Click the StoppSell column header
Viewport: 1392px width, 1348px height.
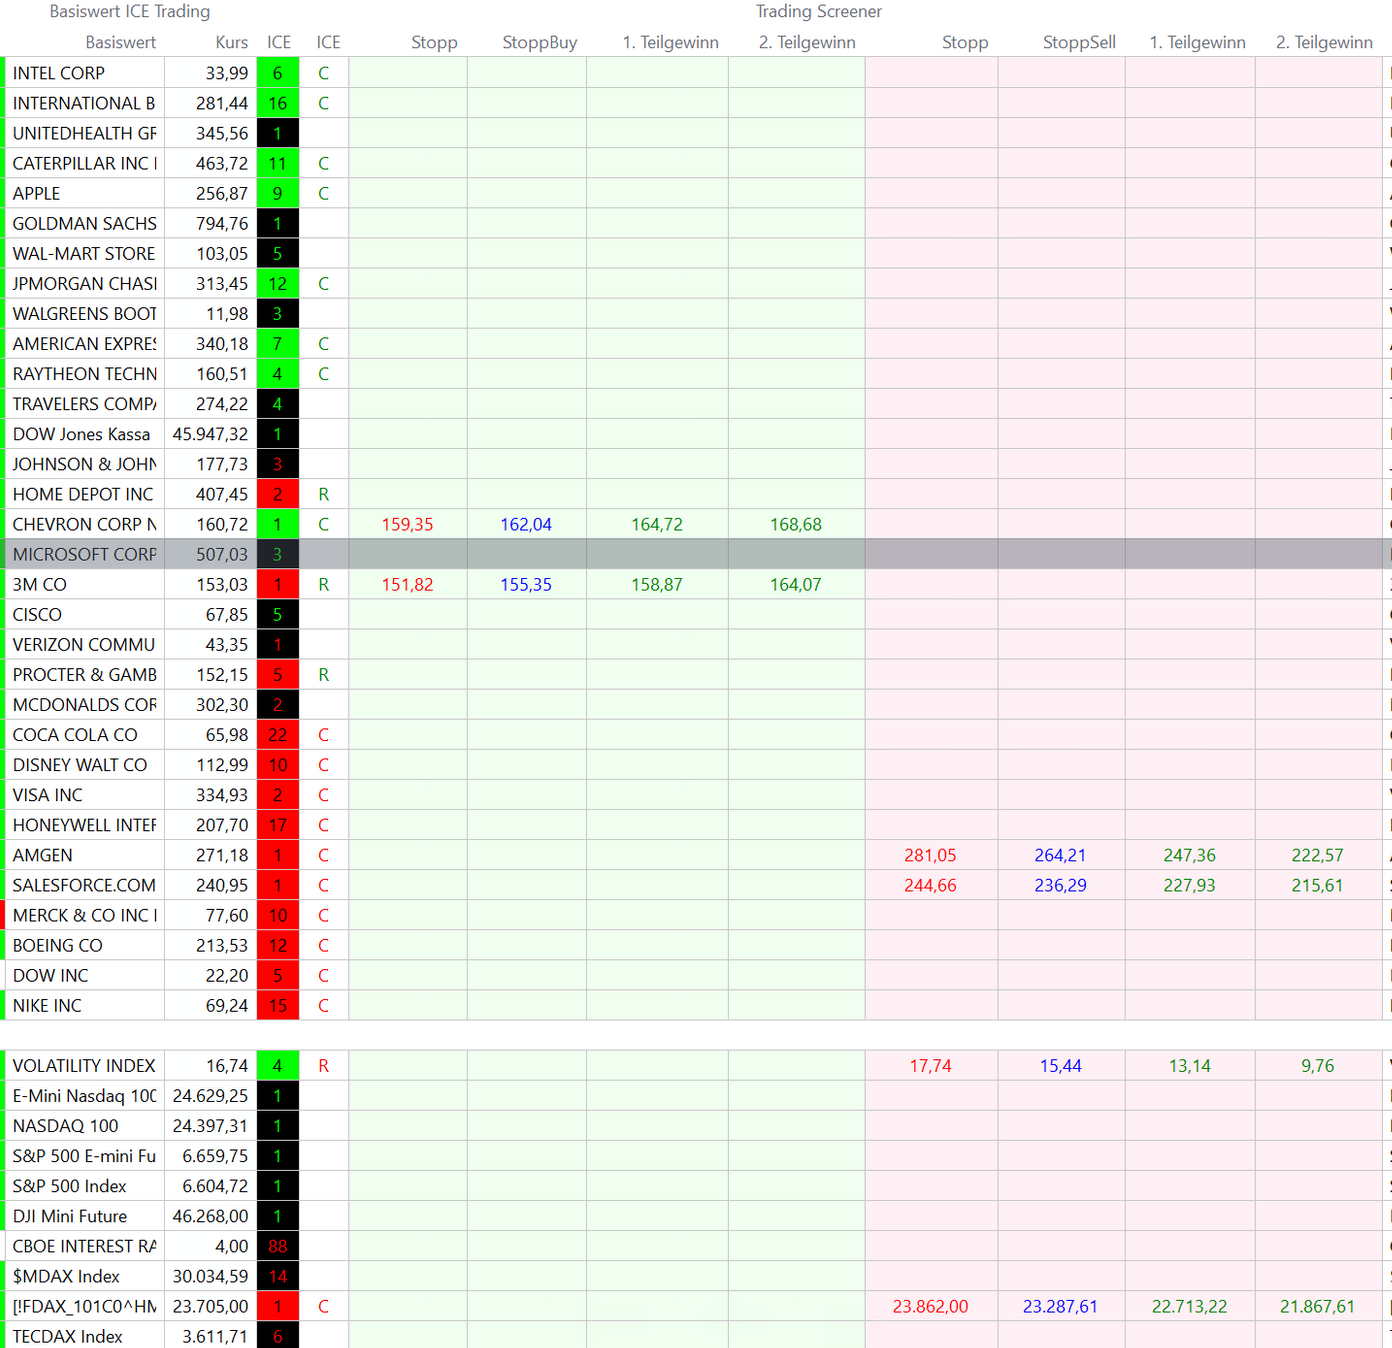1078,42
